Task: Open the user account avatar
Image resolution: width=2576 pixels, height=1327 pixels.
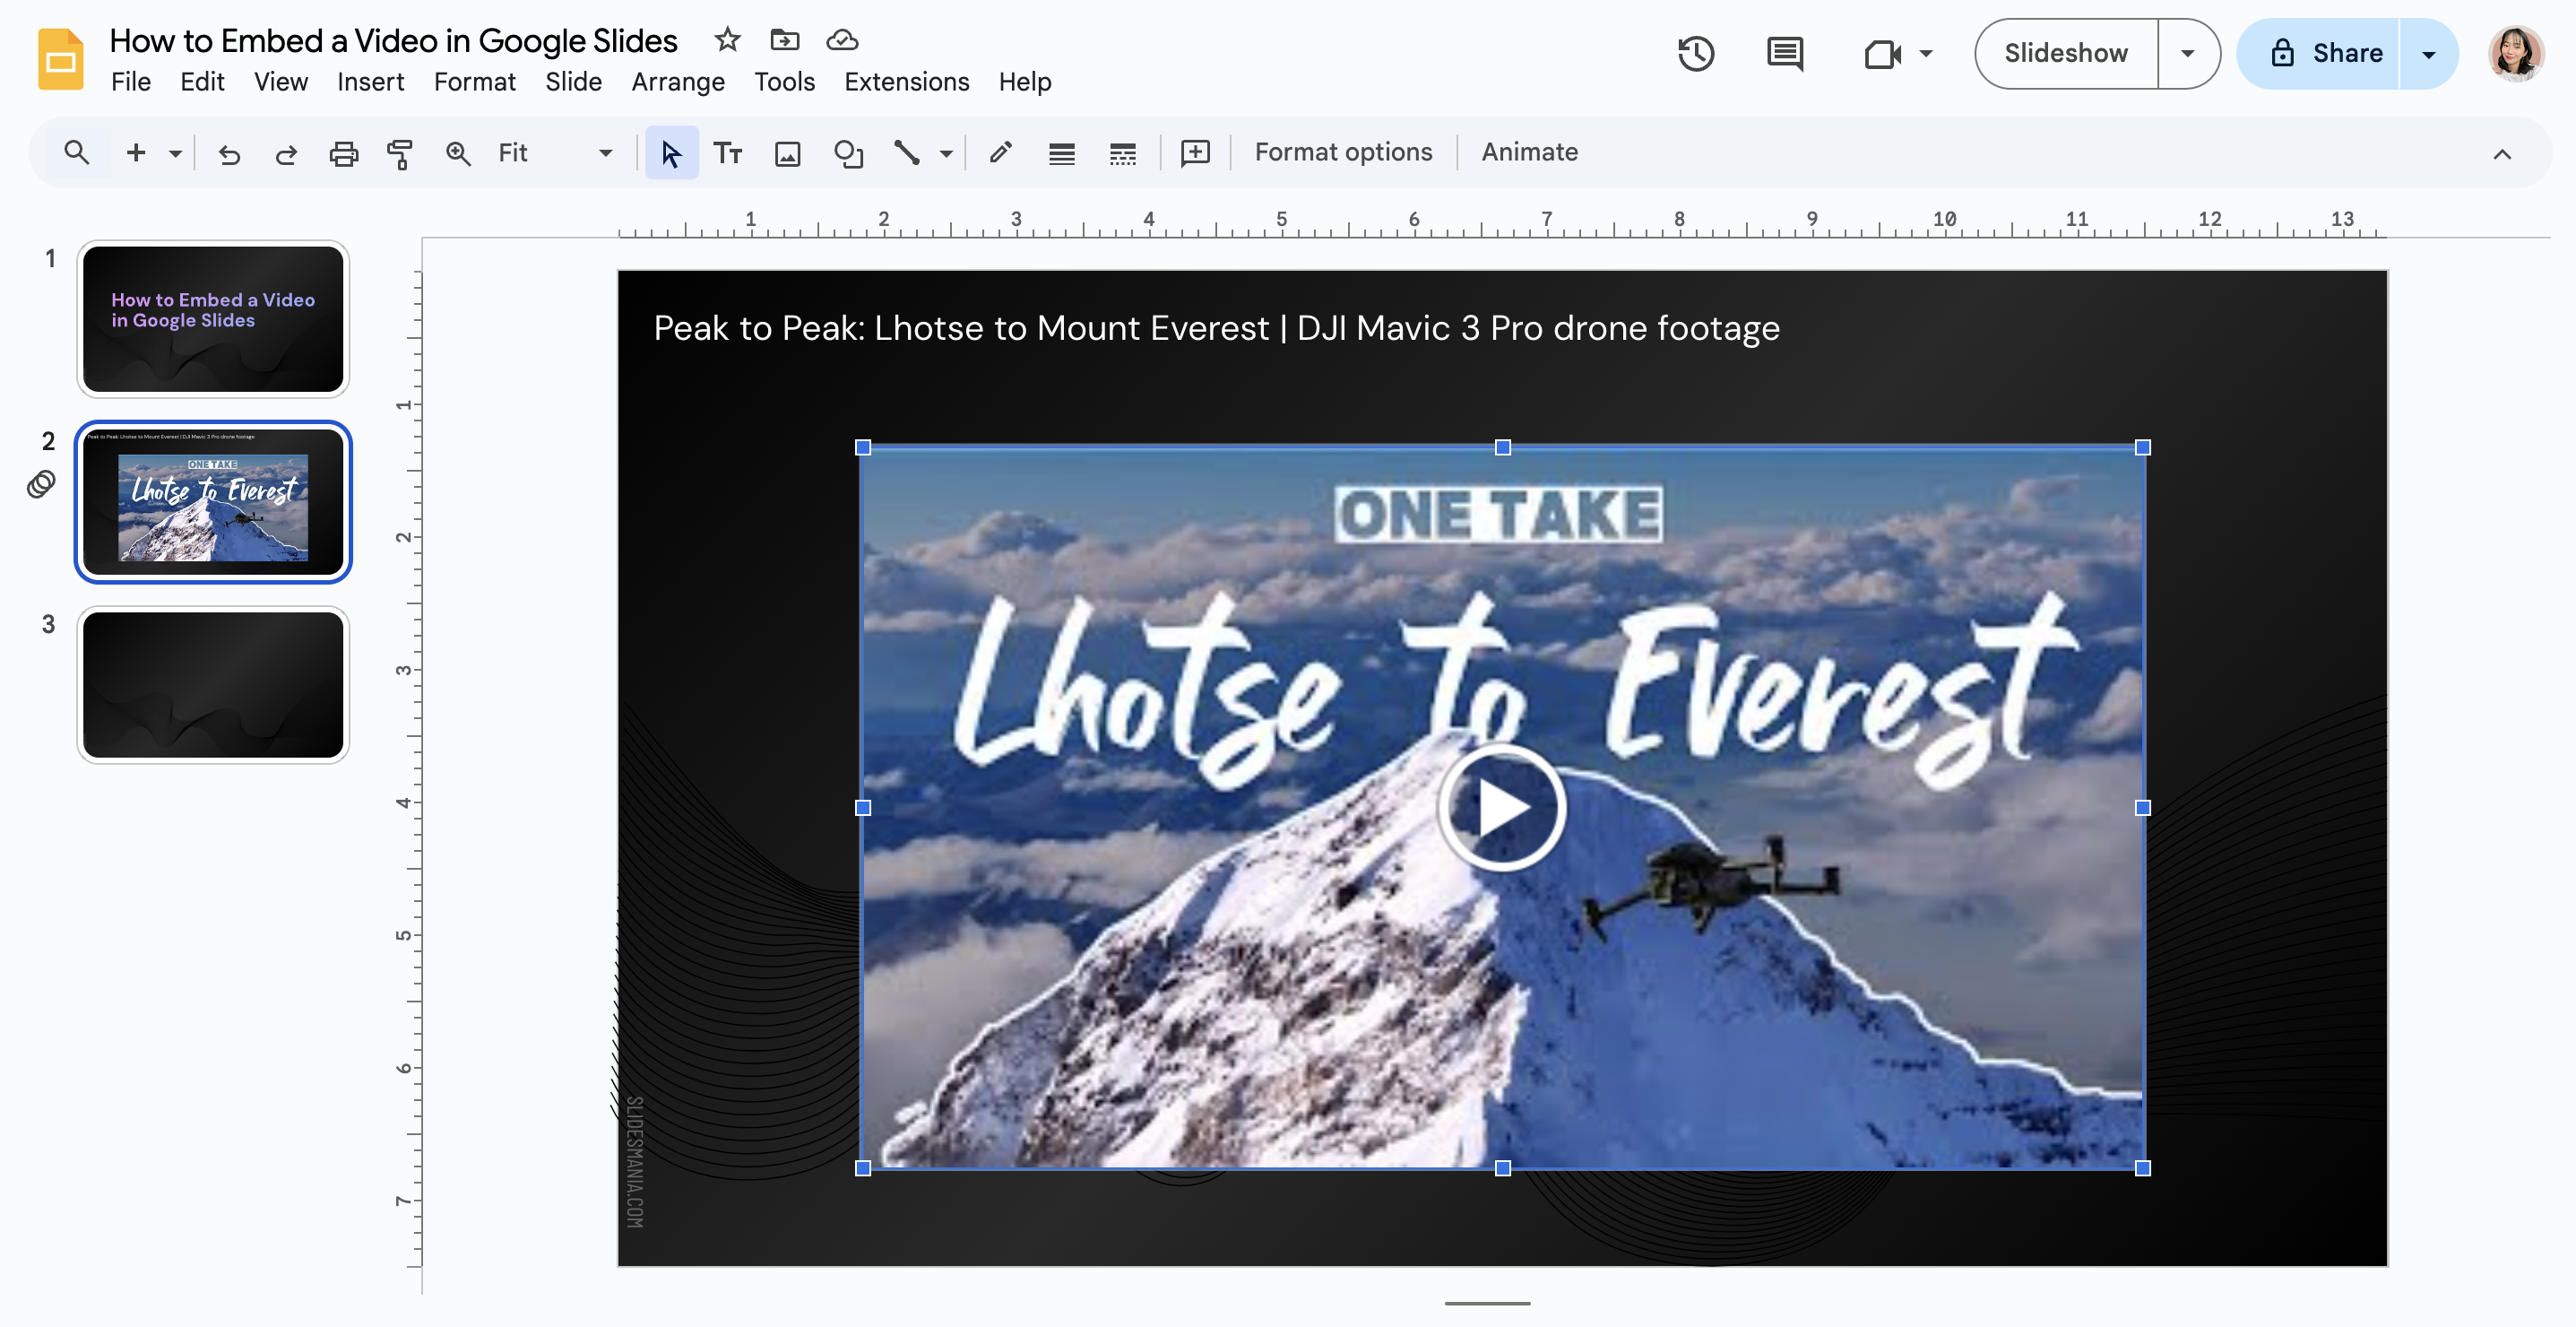Action: [2515, 53]
